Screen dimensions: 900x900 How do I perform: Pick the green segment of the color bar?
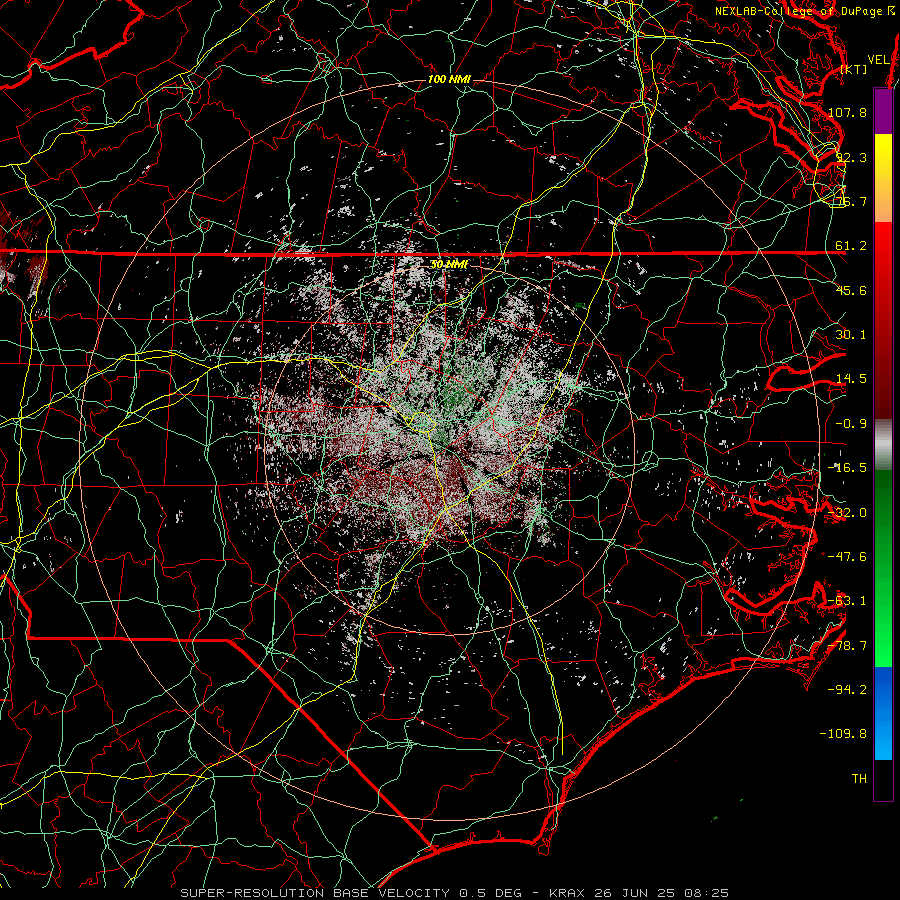click(x=883, y=568)
